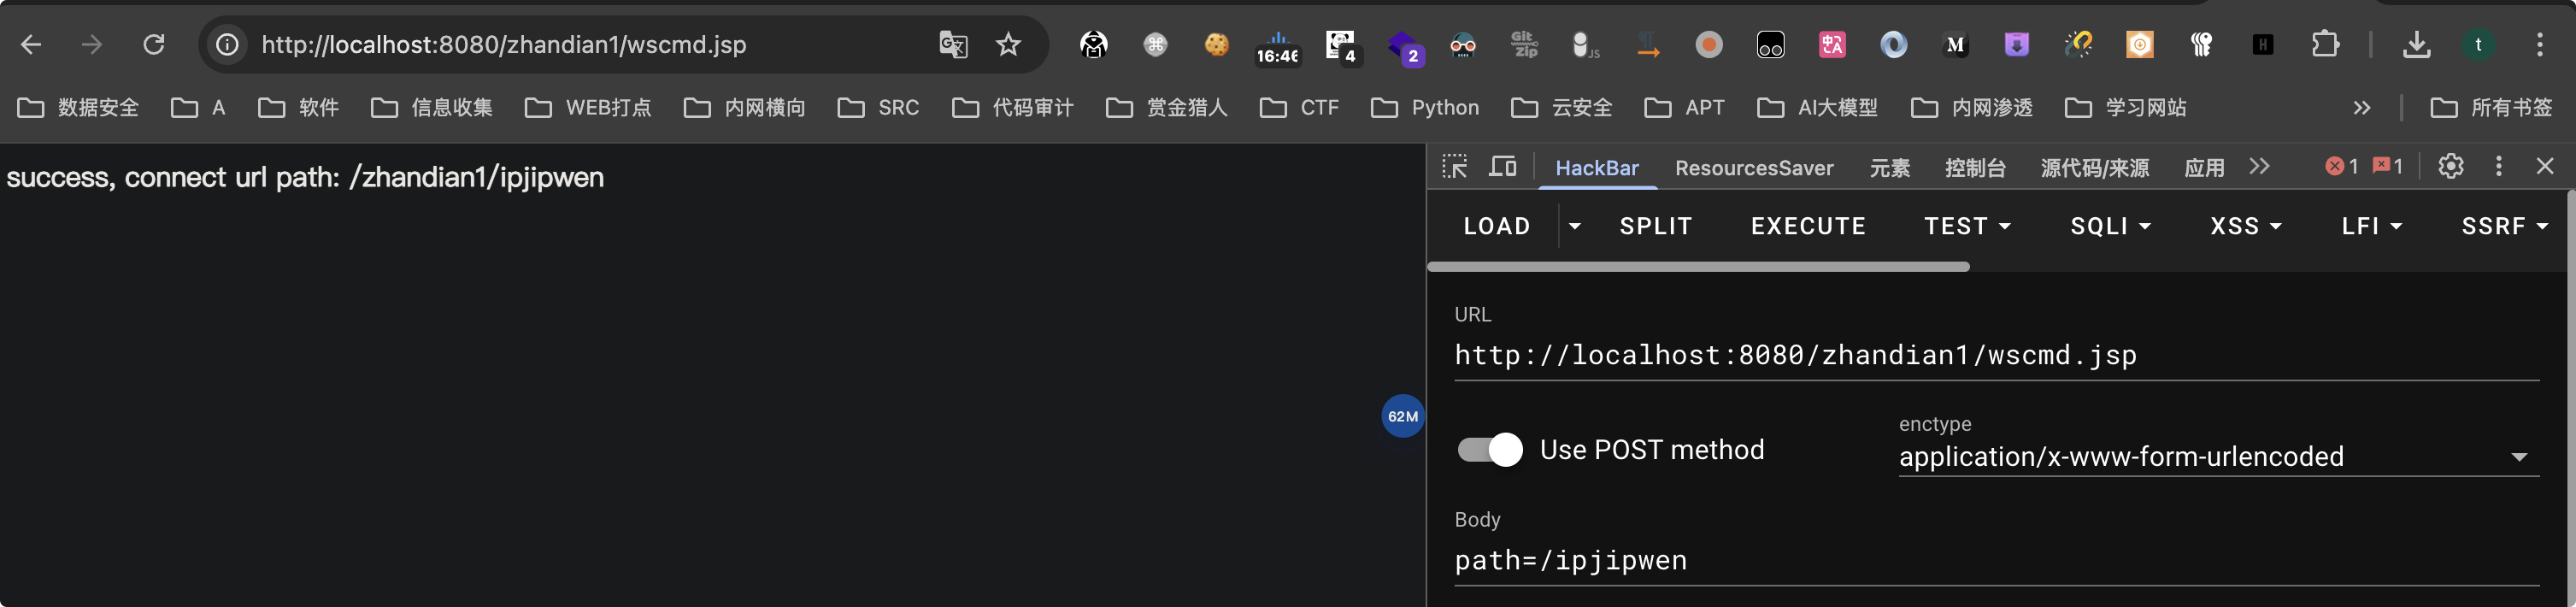
Task: Turn off Use POST method switch
Action: [1489, 450]
